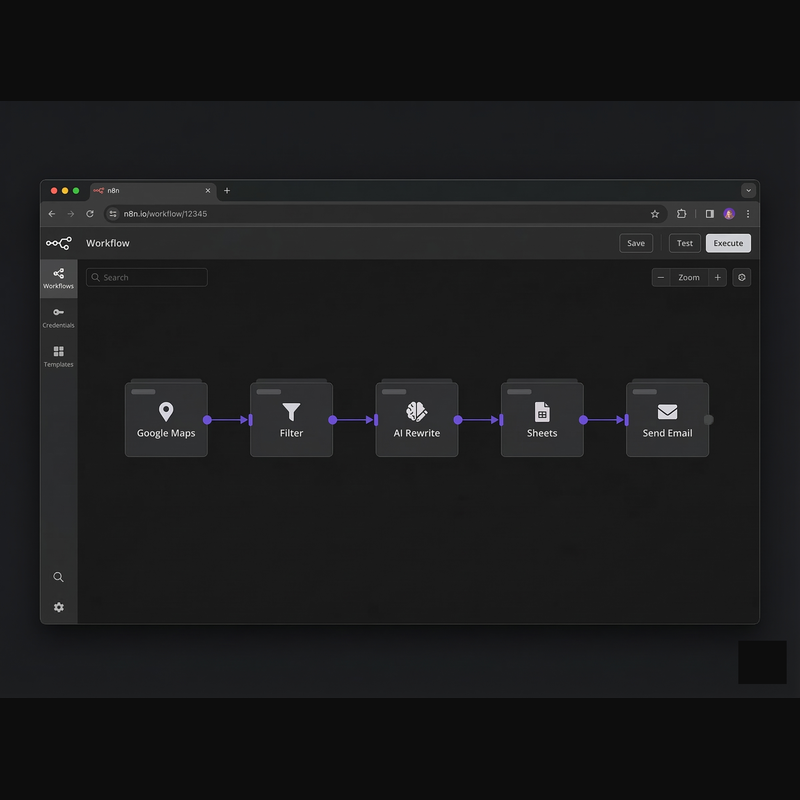Open the Sheets node

point(541,418)
